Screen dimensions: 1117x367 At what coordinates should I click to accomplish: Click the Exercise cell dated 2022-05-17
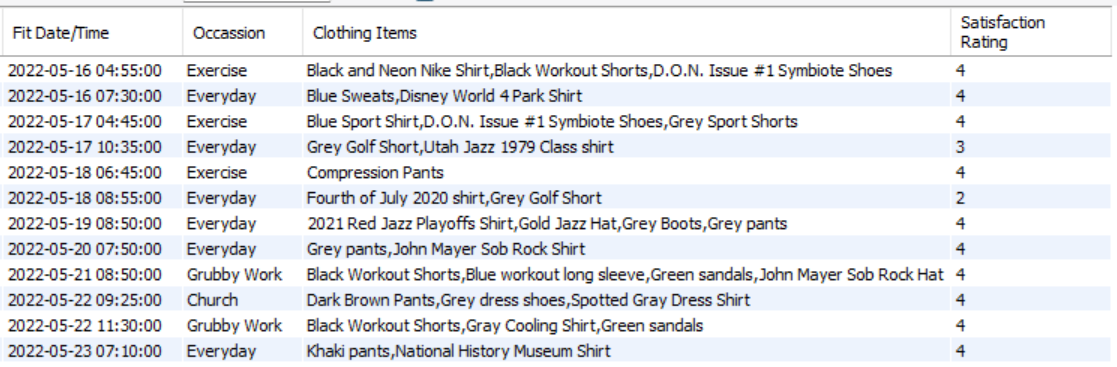tap(243, 121)
